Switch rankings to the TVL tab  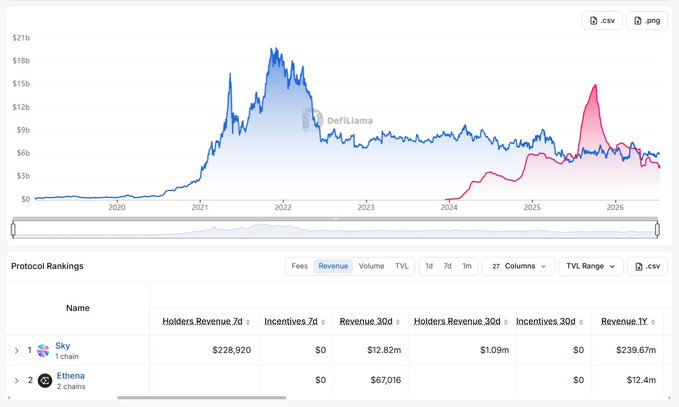tap(401, 266)
